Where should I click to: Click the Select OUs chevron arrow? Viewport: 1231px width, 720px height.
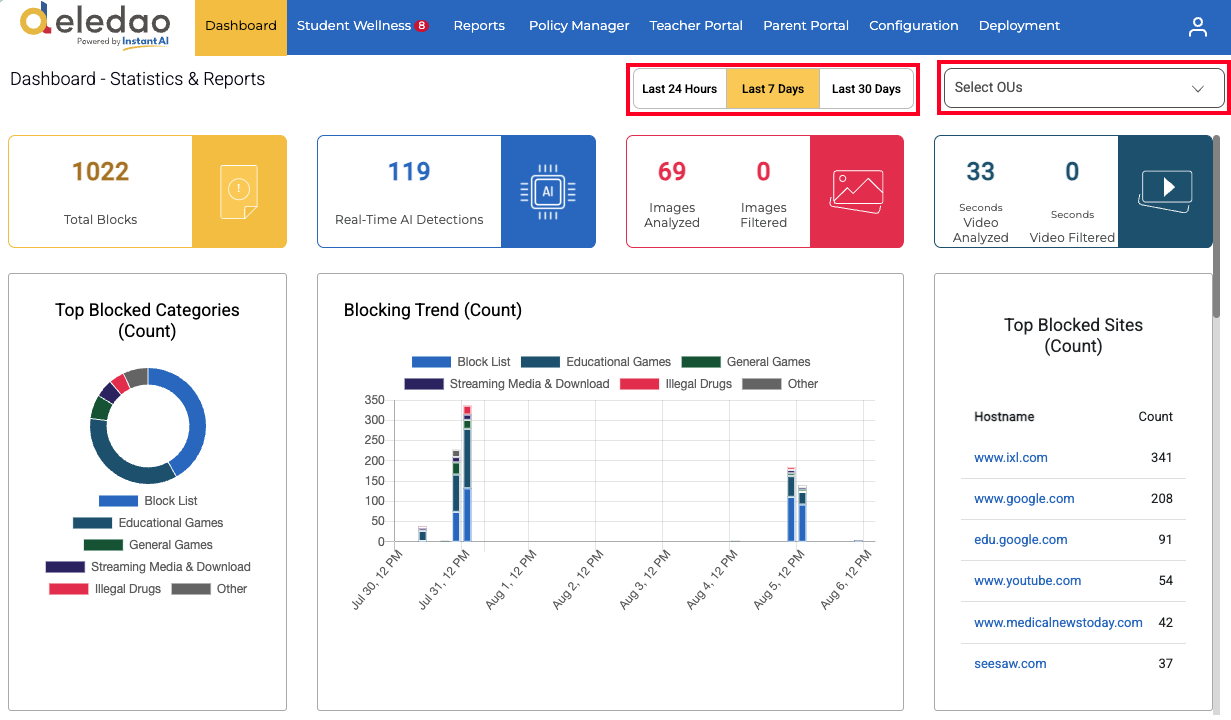click(1198, 89)
